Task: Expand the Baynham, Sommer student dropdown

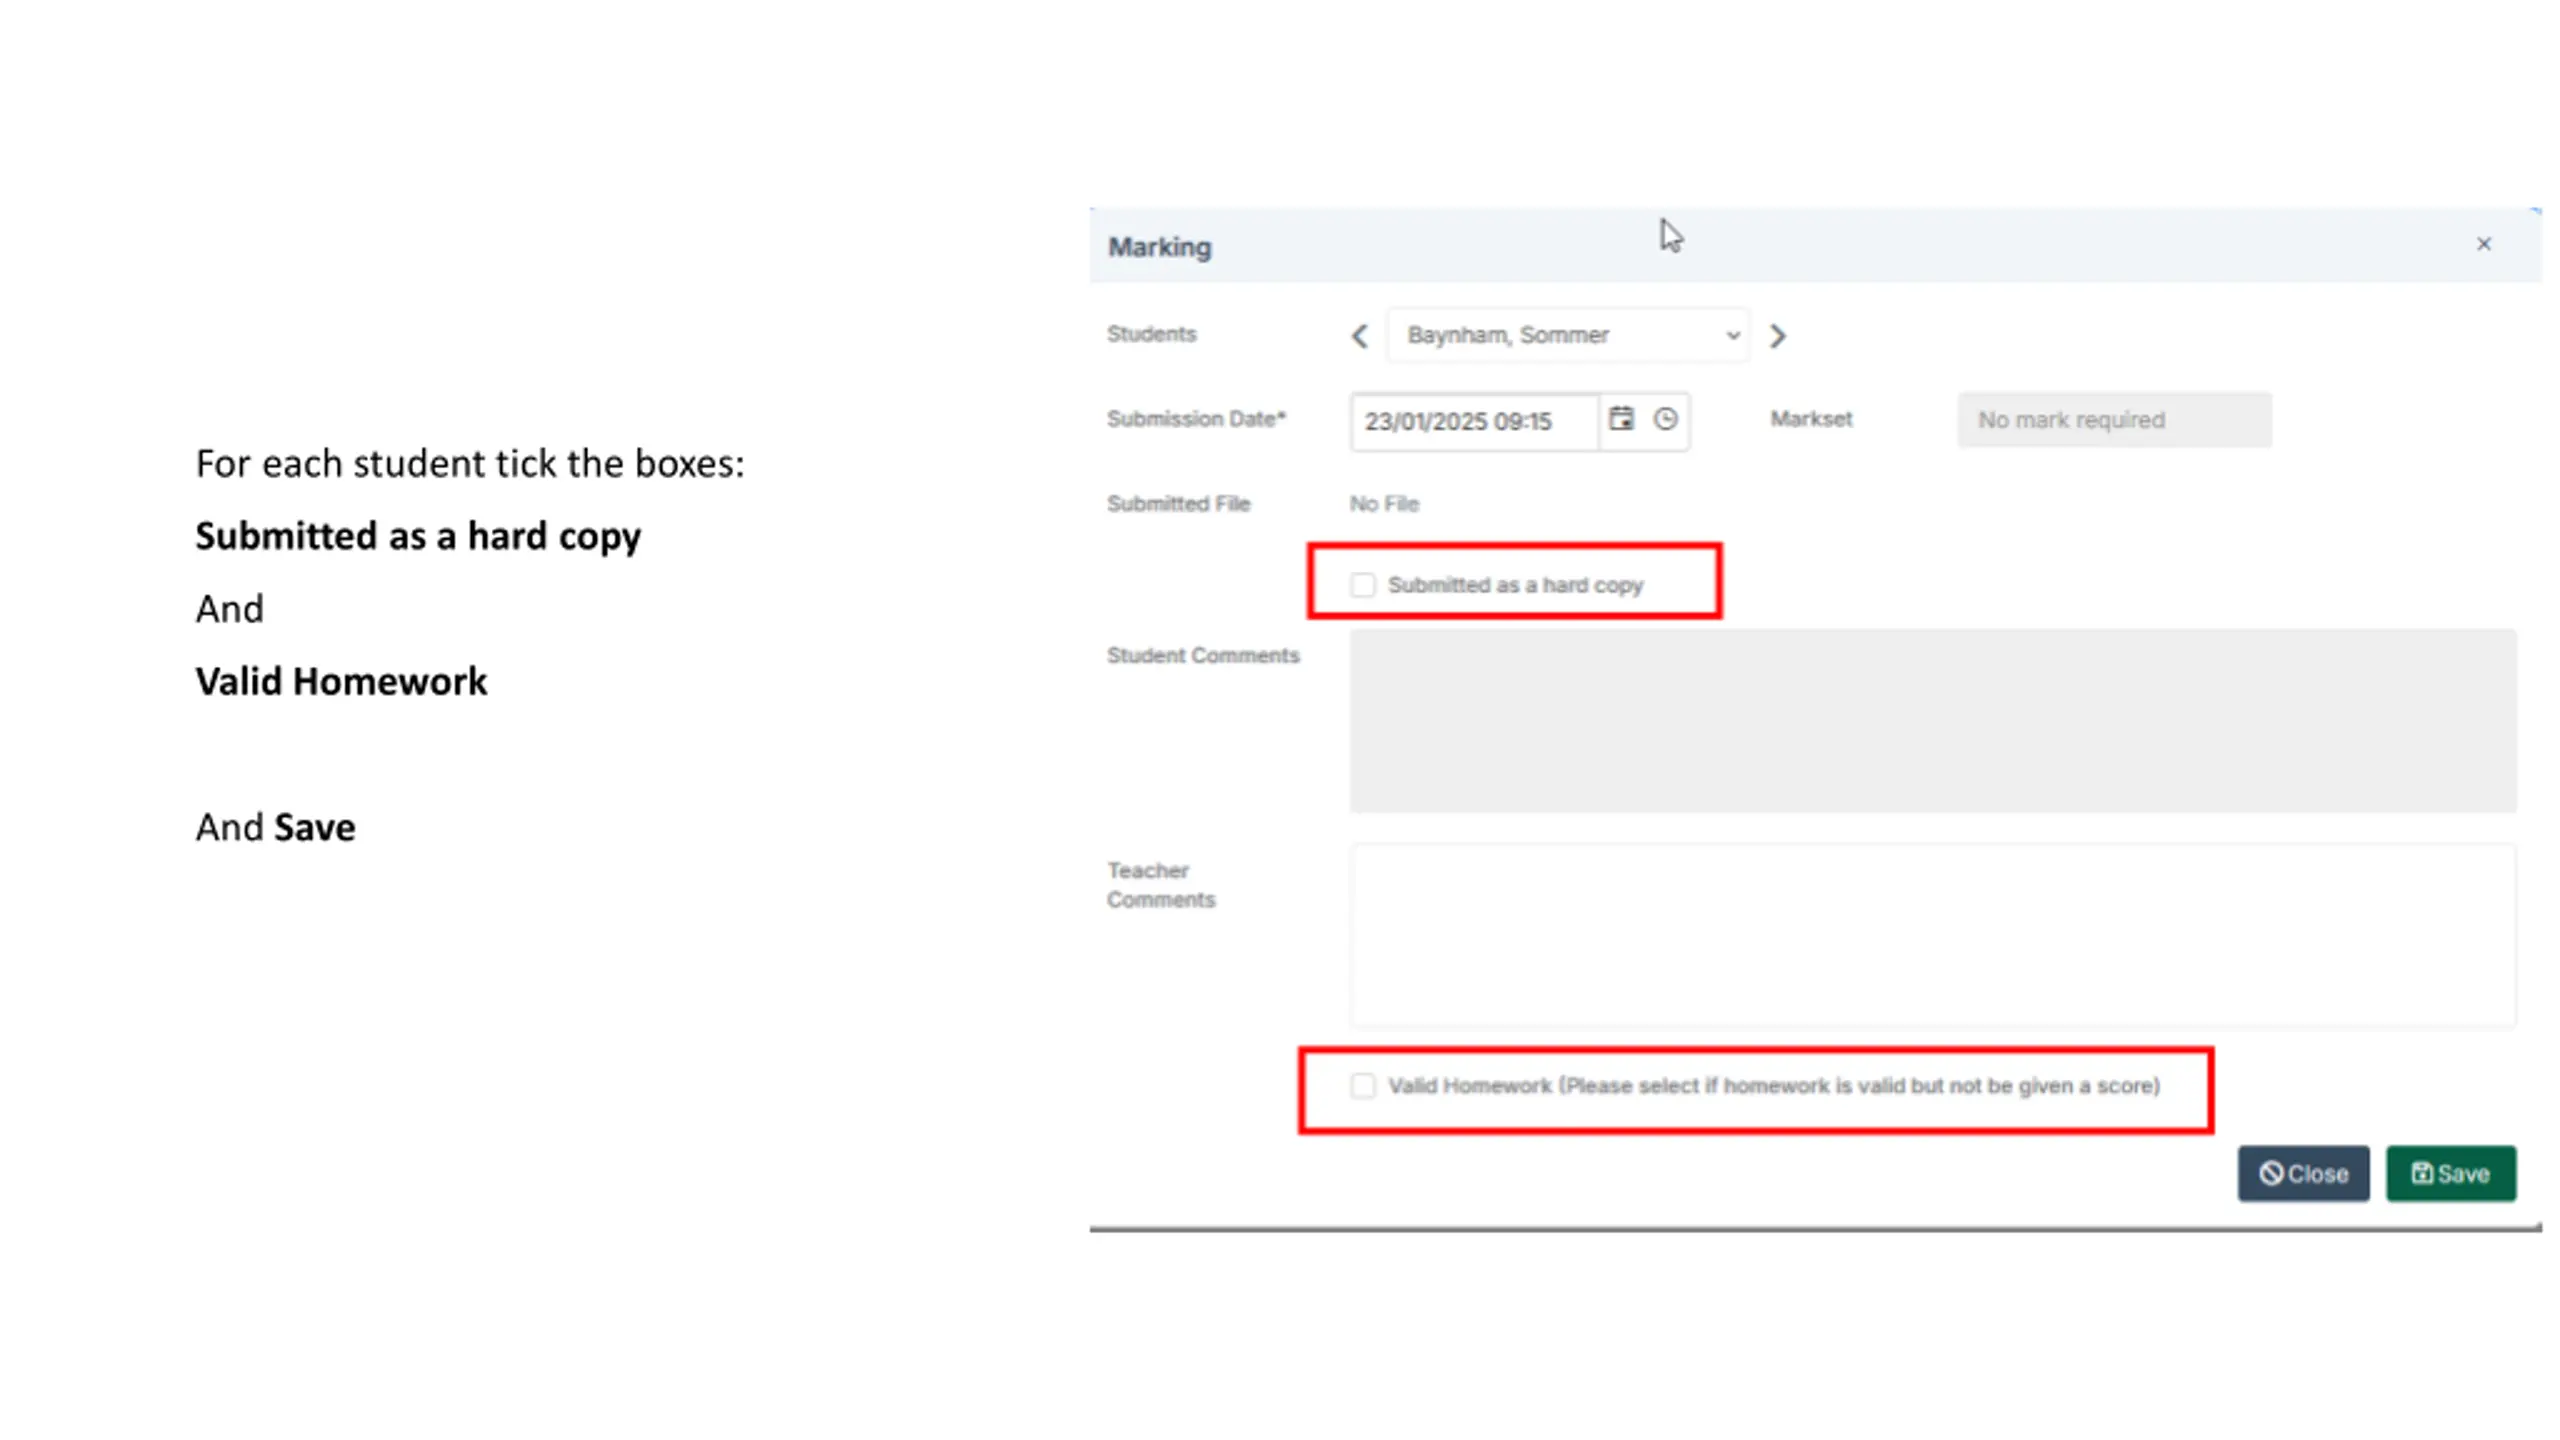Action: (1567, 335)
